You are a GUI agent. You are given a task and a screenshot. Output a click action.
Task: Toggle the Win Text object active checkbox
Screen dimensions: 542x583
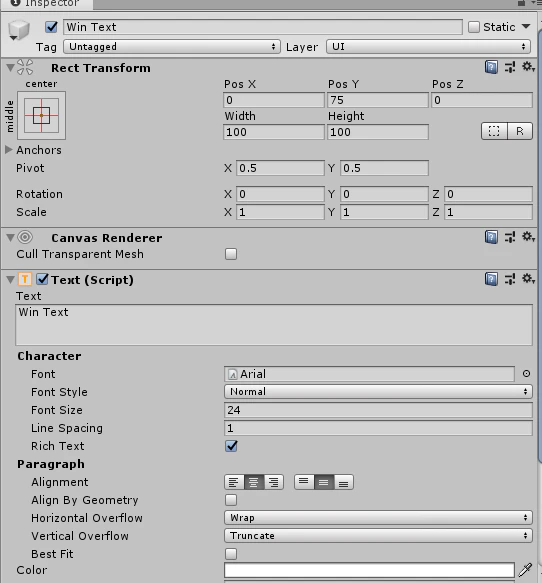[x=51, y=27]
